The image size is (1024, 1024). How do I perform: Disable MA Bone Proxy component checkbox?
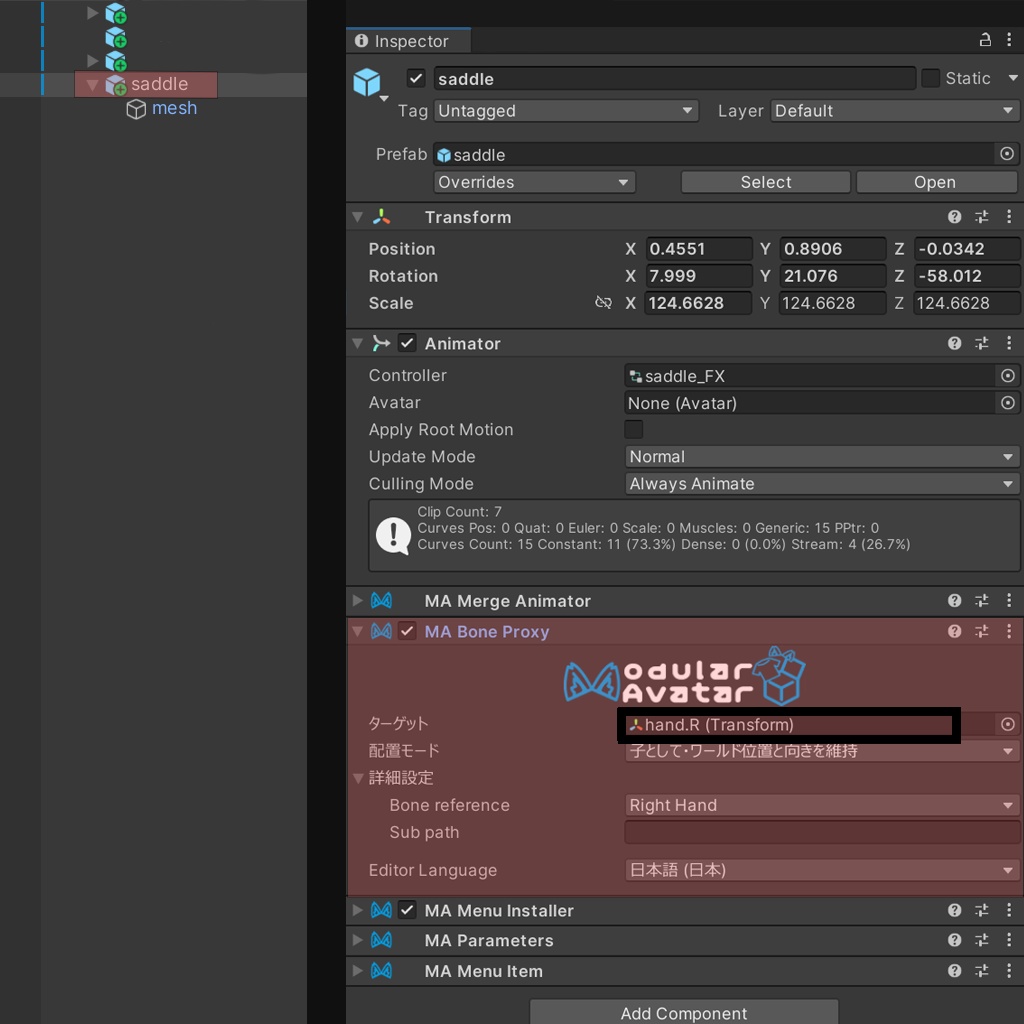pos(407,631)
